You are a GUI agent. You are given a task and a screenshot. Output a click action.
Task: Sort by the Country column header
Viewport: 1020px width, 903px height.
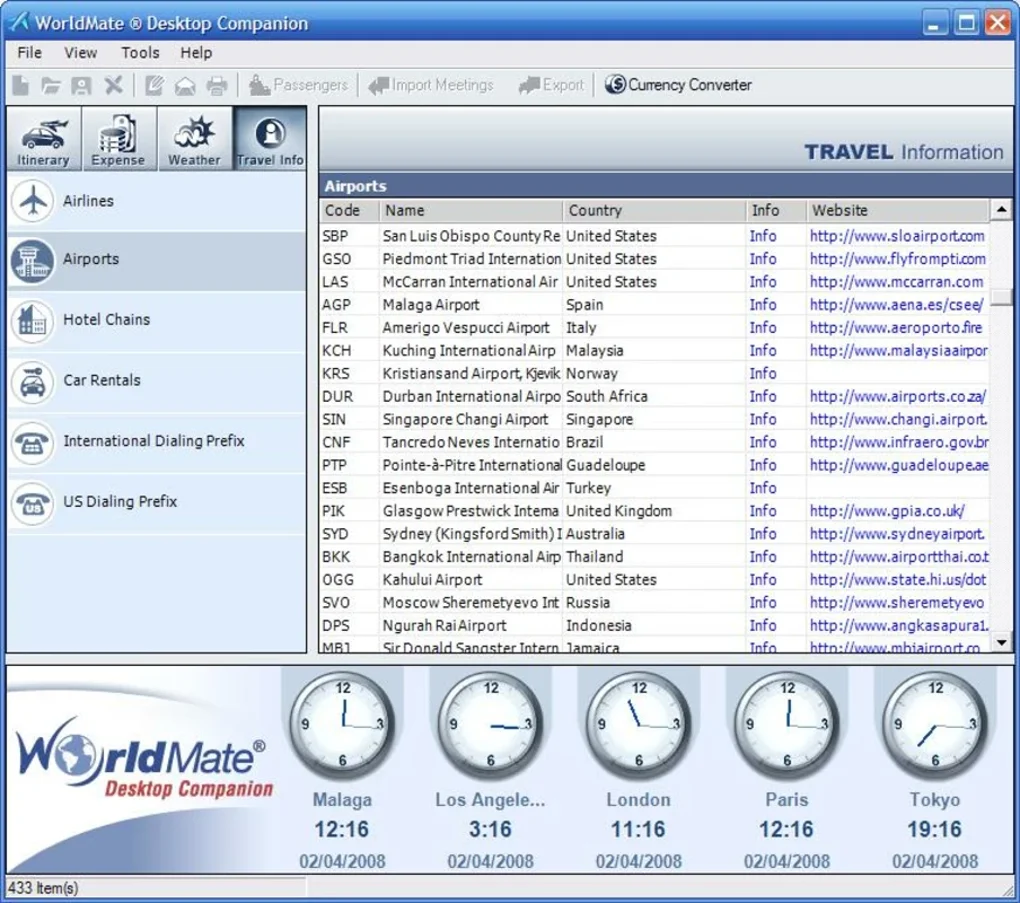[654, 211]
